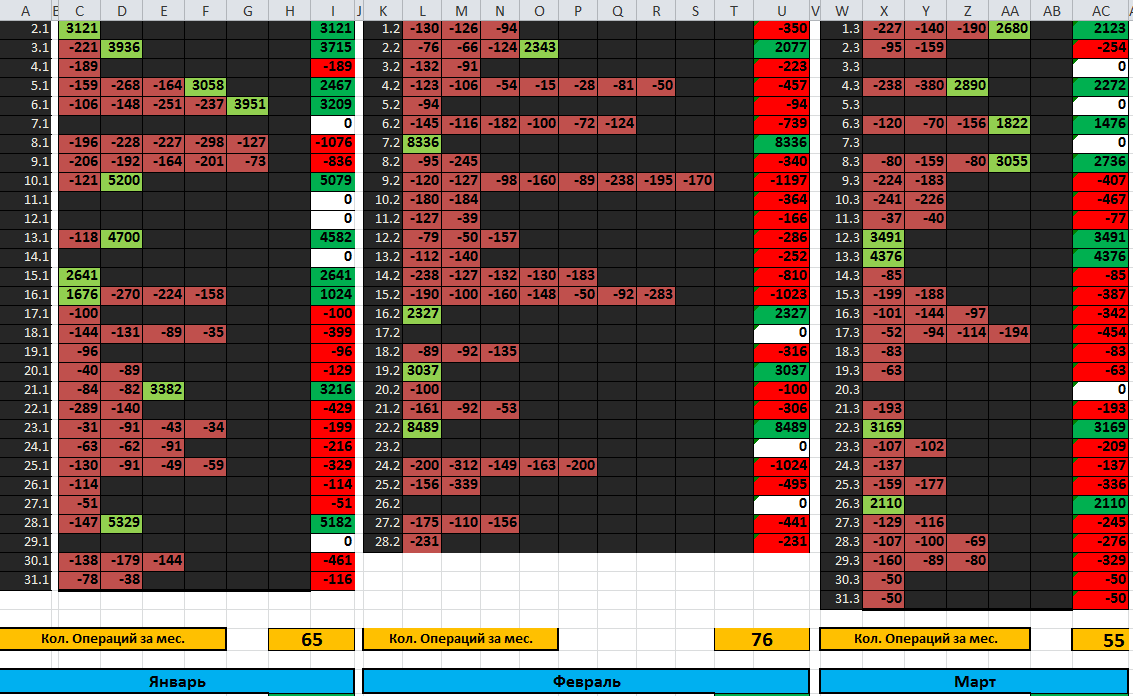Select the red cell with -298
Viewport: 1133px width, 696px height.
tap(206, 142)
